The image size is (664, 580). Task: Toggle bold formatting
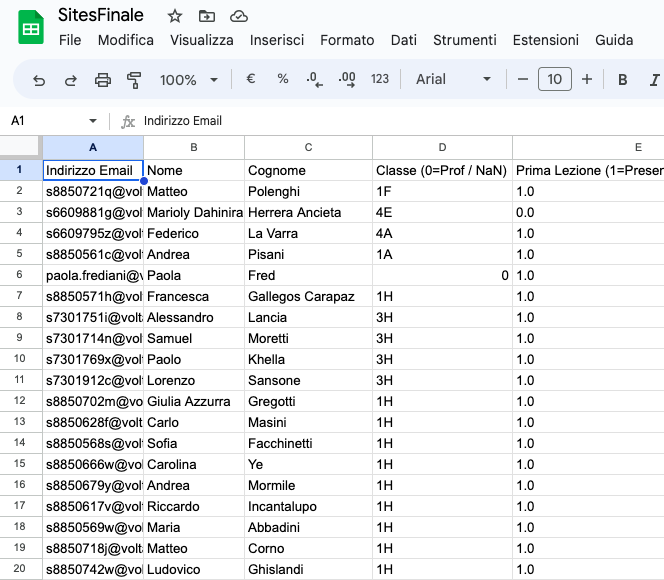pos(622,80)
